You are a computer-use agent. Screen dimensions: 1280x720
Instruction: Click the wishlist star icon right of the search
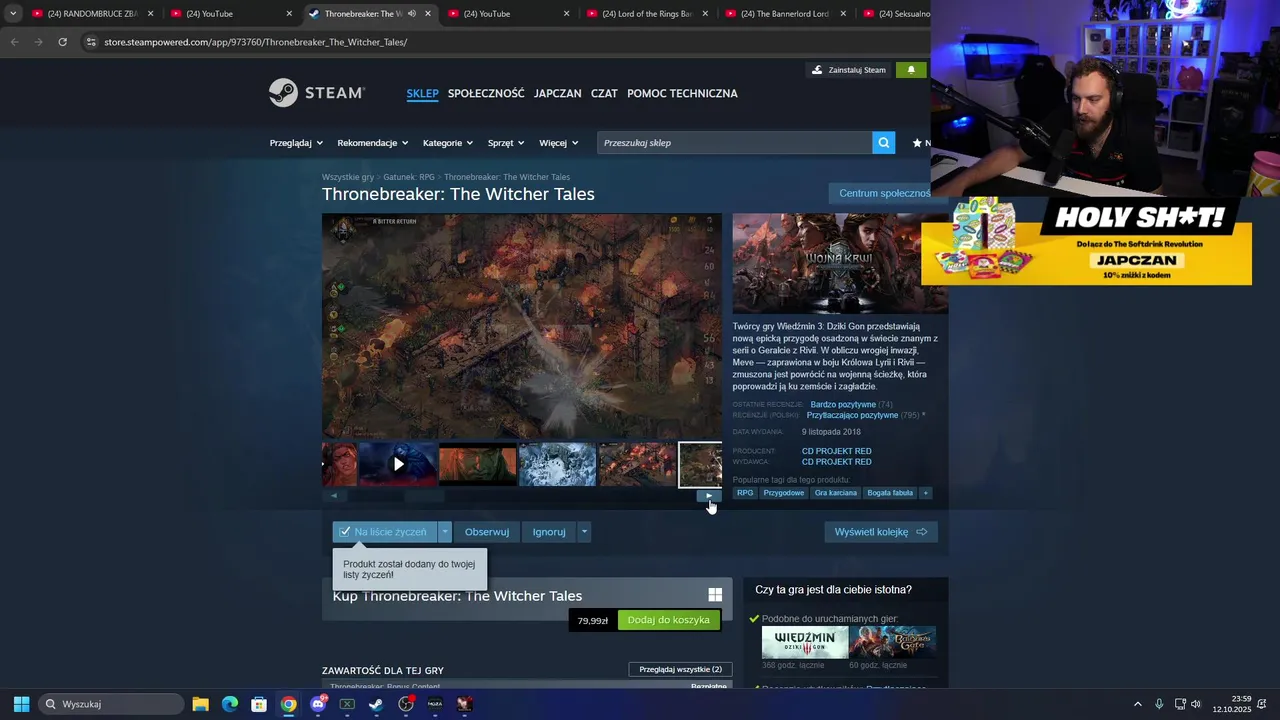(917, 143)
